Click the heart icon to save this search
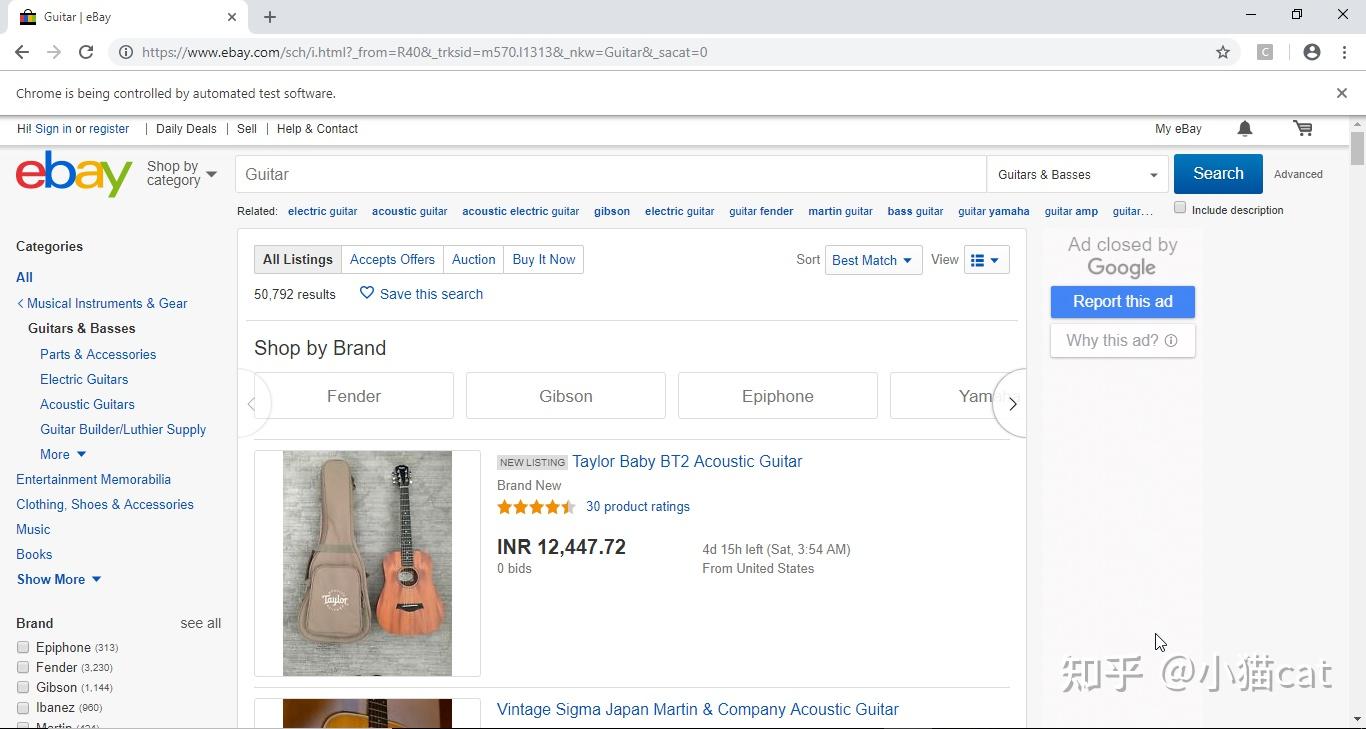1366x729 pixels. (367, 293)
